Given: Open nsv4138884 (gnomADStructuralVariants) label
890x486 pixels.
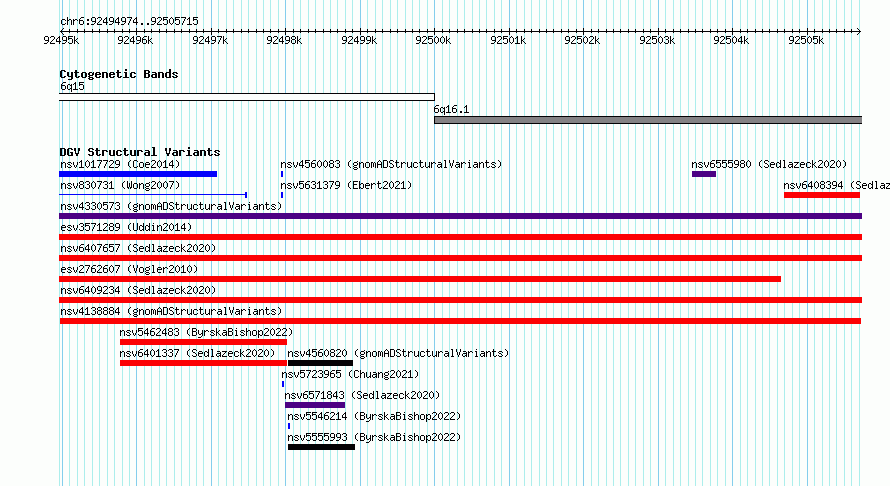Looking at the screenshot, I should pyautogui.click(x=171, y=311).
